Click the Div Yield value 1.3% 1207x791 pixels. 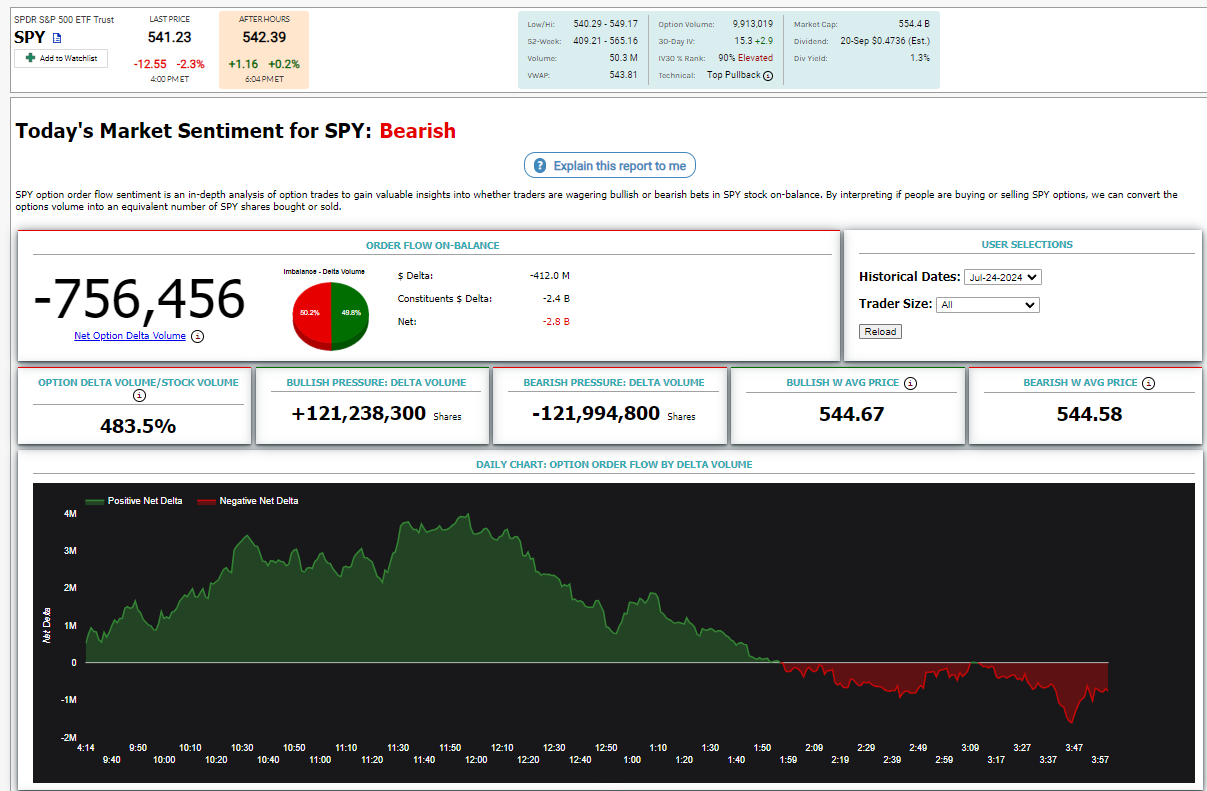coord(920,58)
